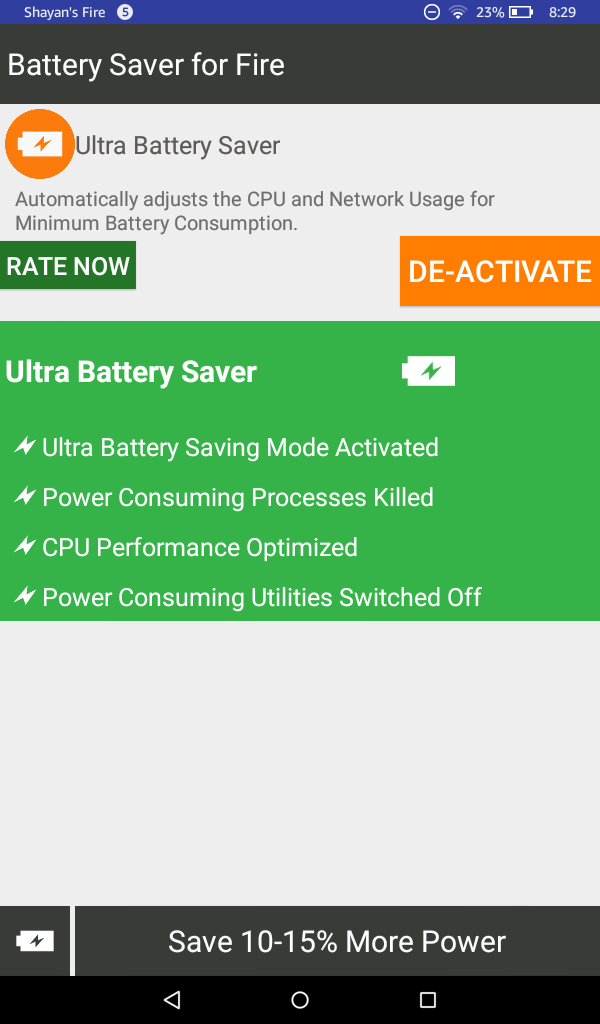Screen dimensions: 600x1024
Task: Tap the Wi-Fi status icon
Action: click(x=458, y=12)
